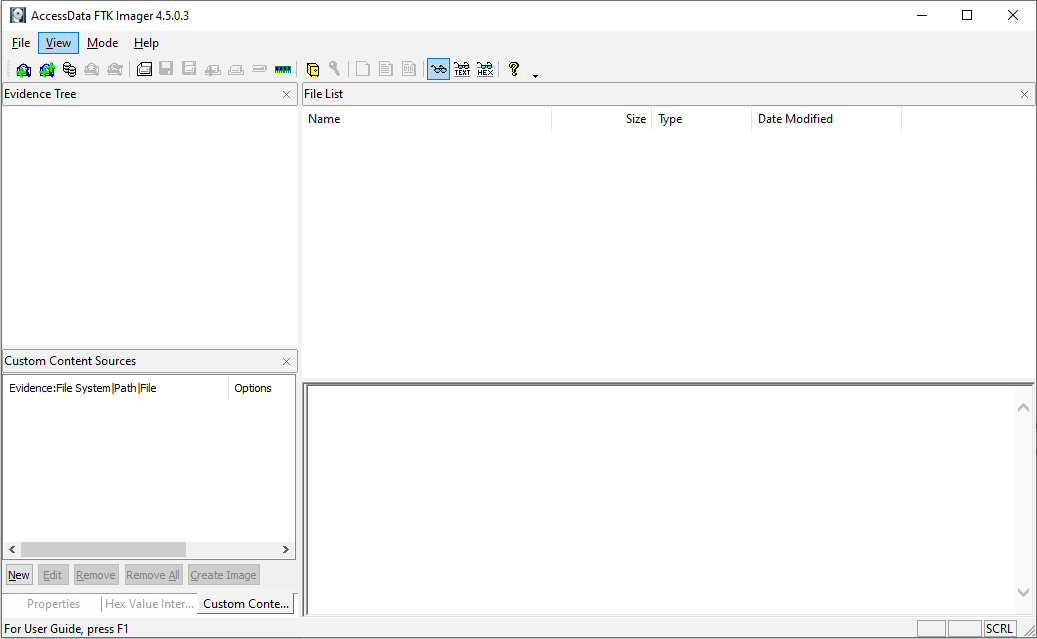Click the Export Files blank page icon
The image size is (1037, 639).
(362, 69)
